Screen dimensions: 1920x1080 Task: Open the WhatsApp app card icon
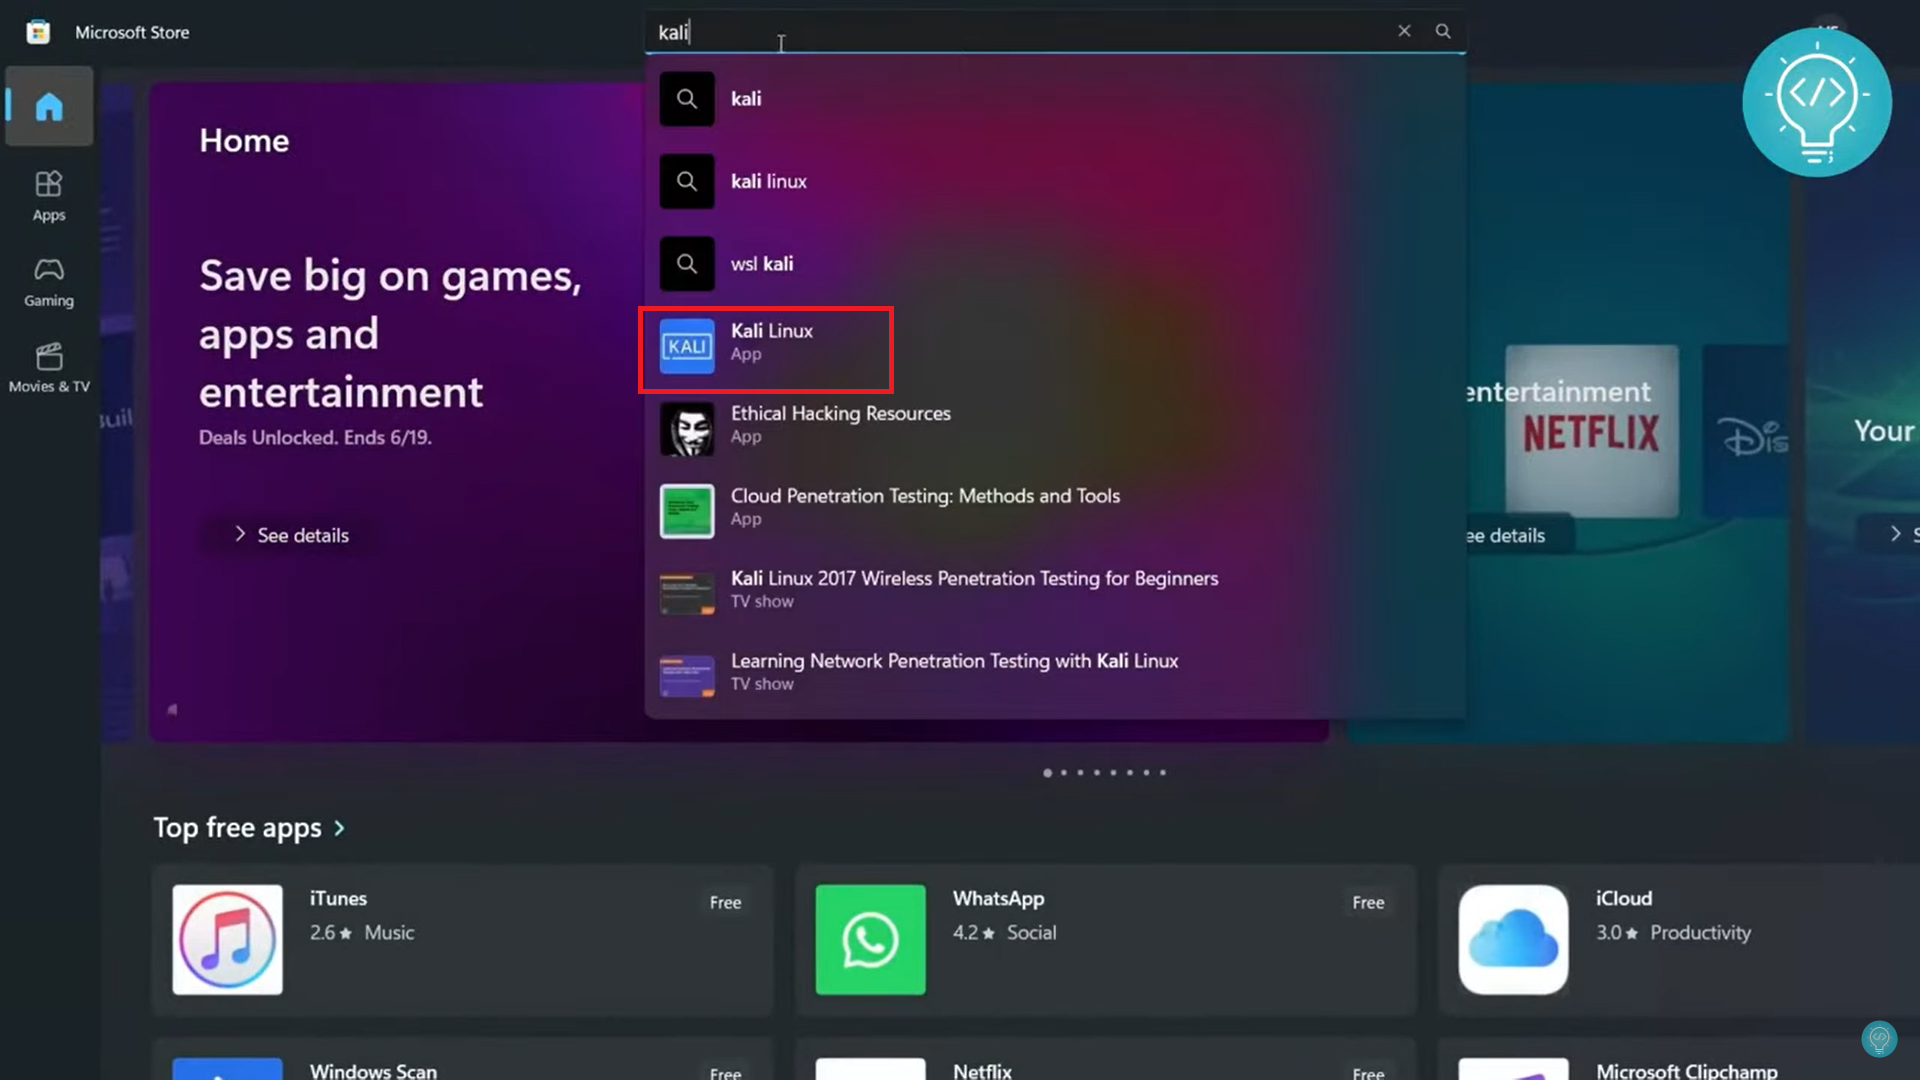[x=869, y=939]
